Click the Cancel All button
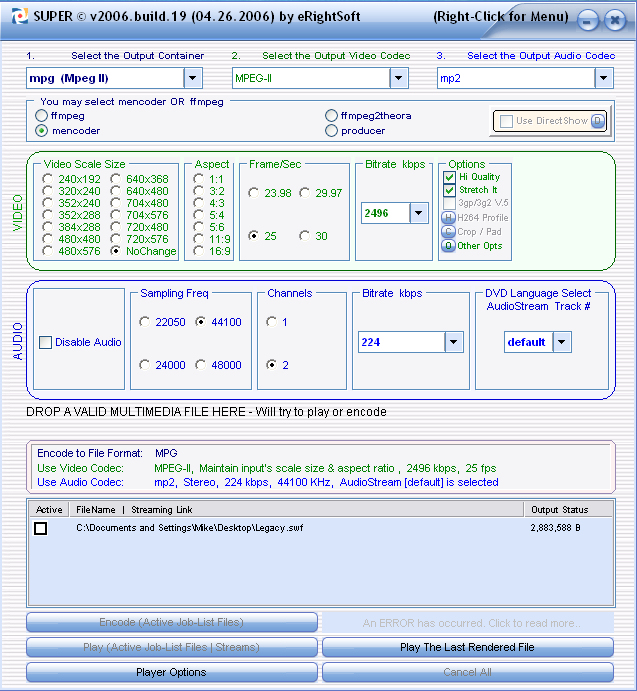 [x=468, y=672]
